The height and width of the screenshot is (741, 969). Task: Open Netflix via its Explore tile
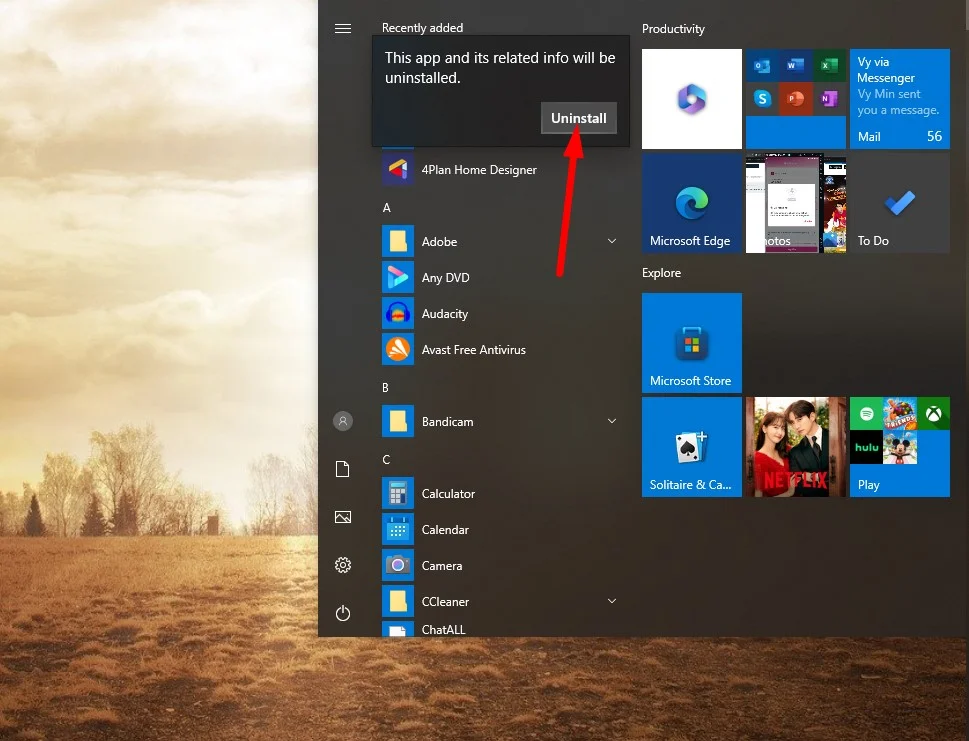tap(795, 446)
